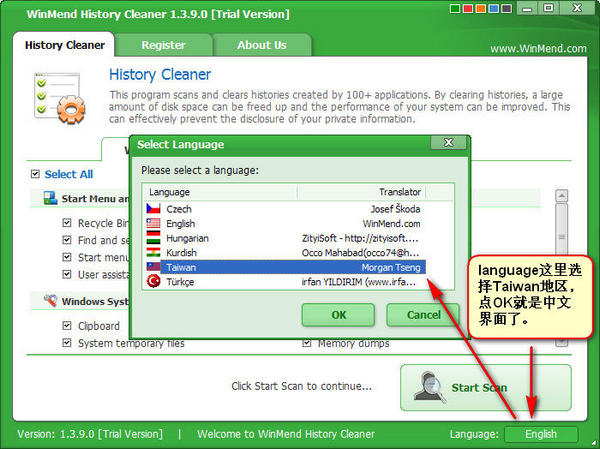600x449 pixels.
Task: Click the Windows System category icon
Action: [x=50, y=300]
